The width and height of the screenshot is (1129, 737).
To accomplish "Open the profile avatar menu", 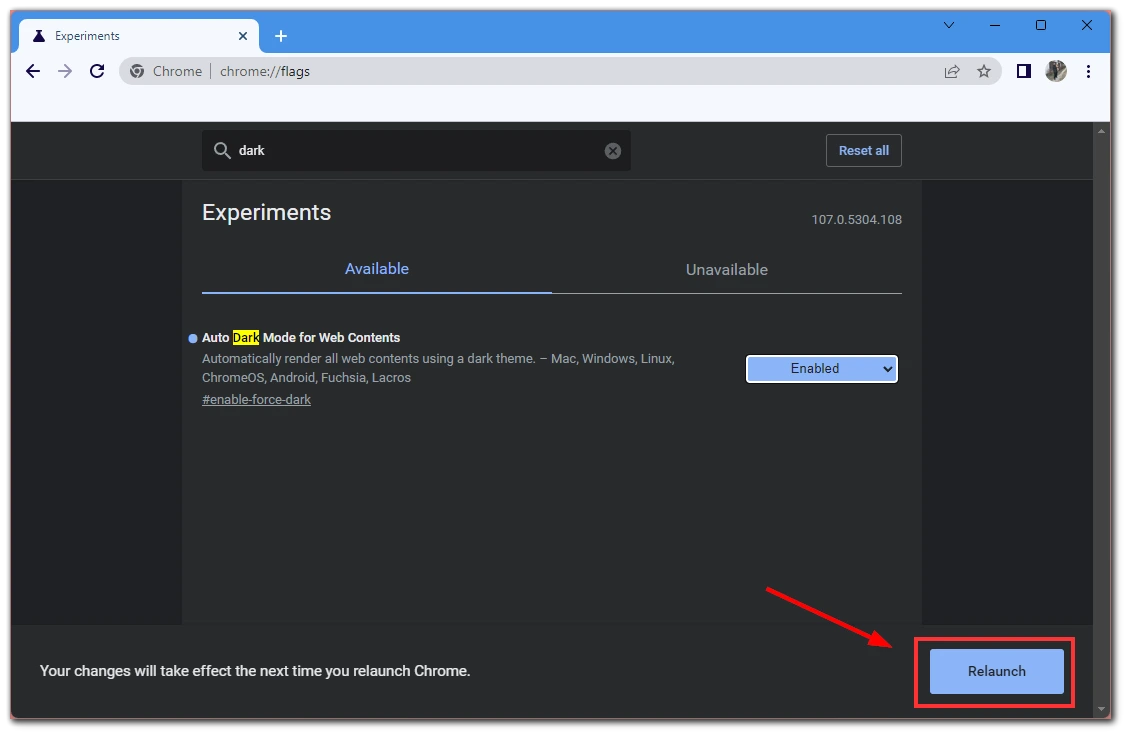I will (x=1056, y=71).
